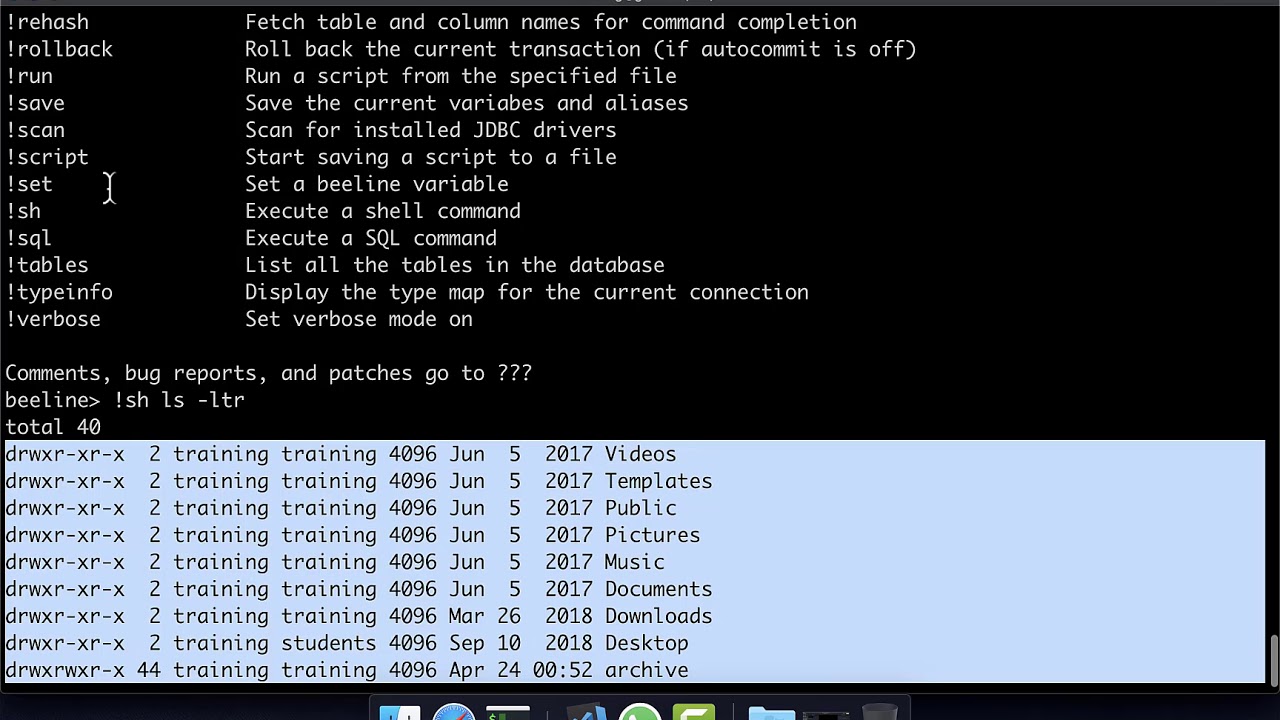This screenshot has height=720, width=1280.
Task: Click the archive directory name
Action: click(647, 670)
